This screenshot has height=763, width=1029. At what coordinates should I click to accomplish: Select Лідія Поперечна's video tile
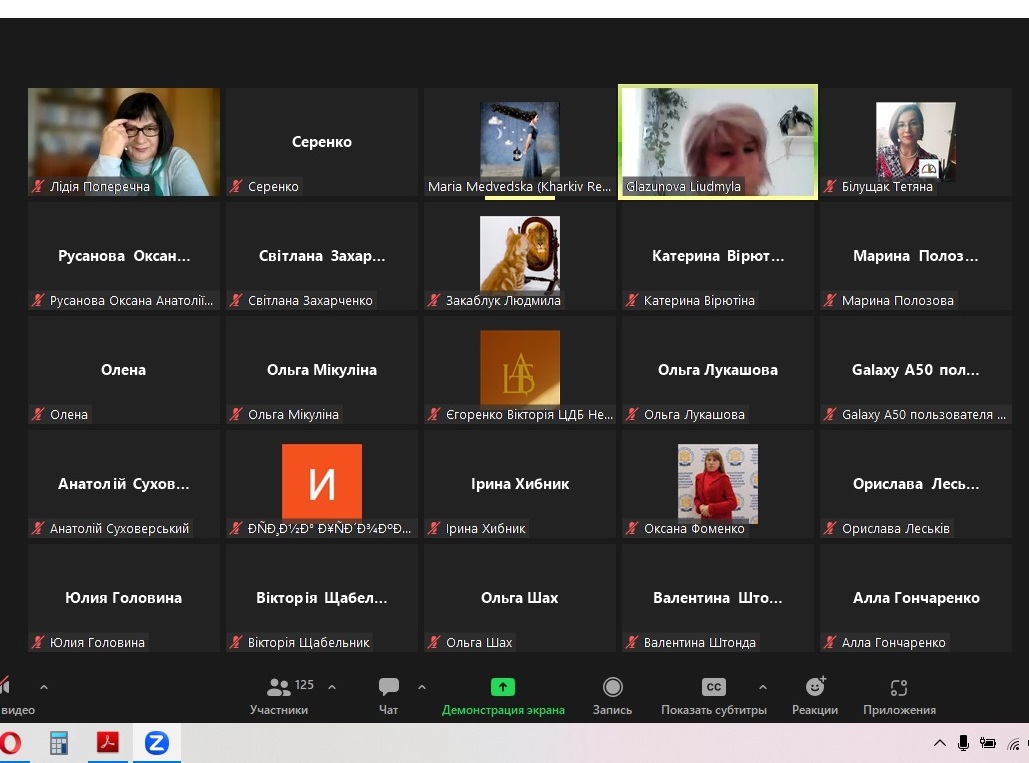pos(124,141)
